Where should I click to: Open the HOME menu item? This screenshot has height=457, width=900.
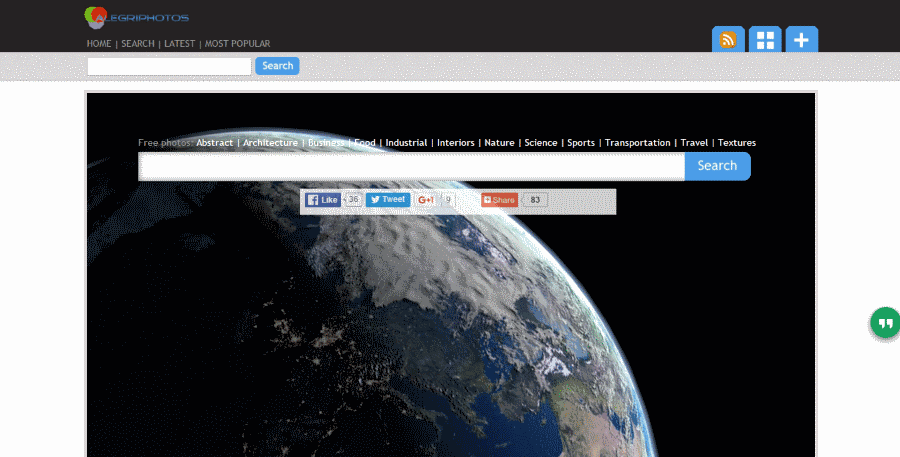click(99, 44)
